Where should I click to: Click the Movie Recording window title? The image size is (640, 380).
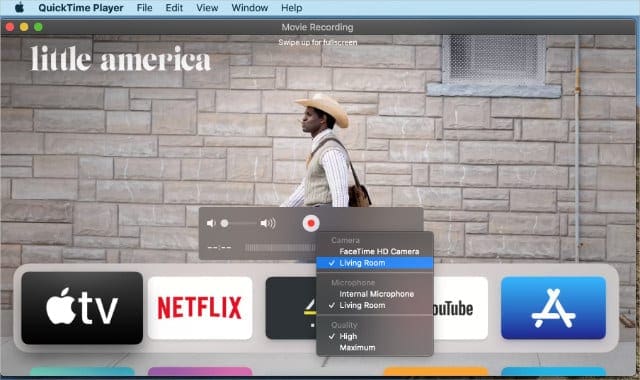(317, 27)
